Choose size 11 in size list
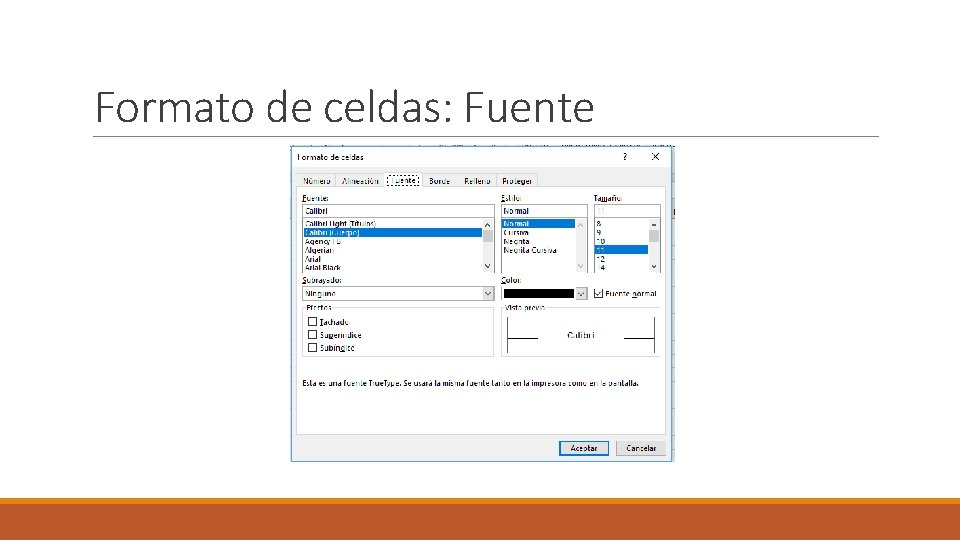Viewport: 960px width, 540px height. (x=621, y=250)
